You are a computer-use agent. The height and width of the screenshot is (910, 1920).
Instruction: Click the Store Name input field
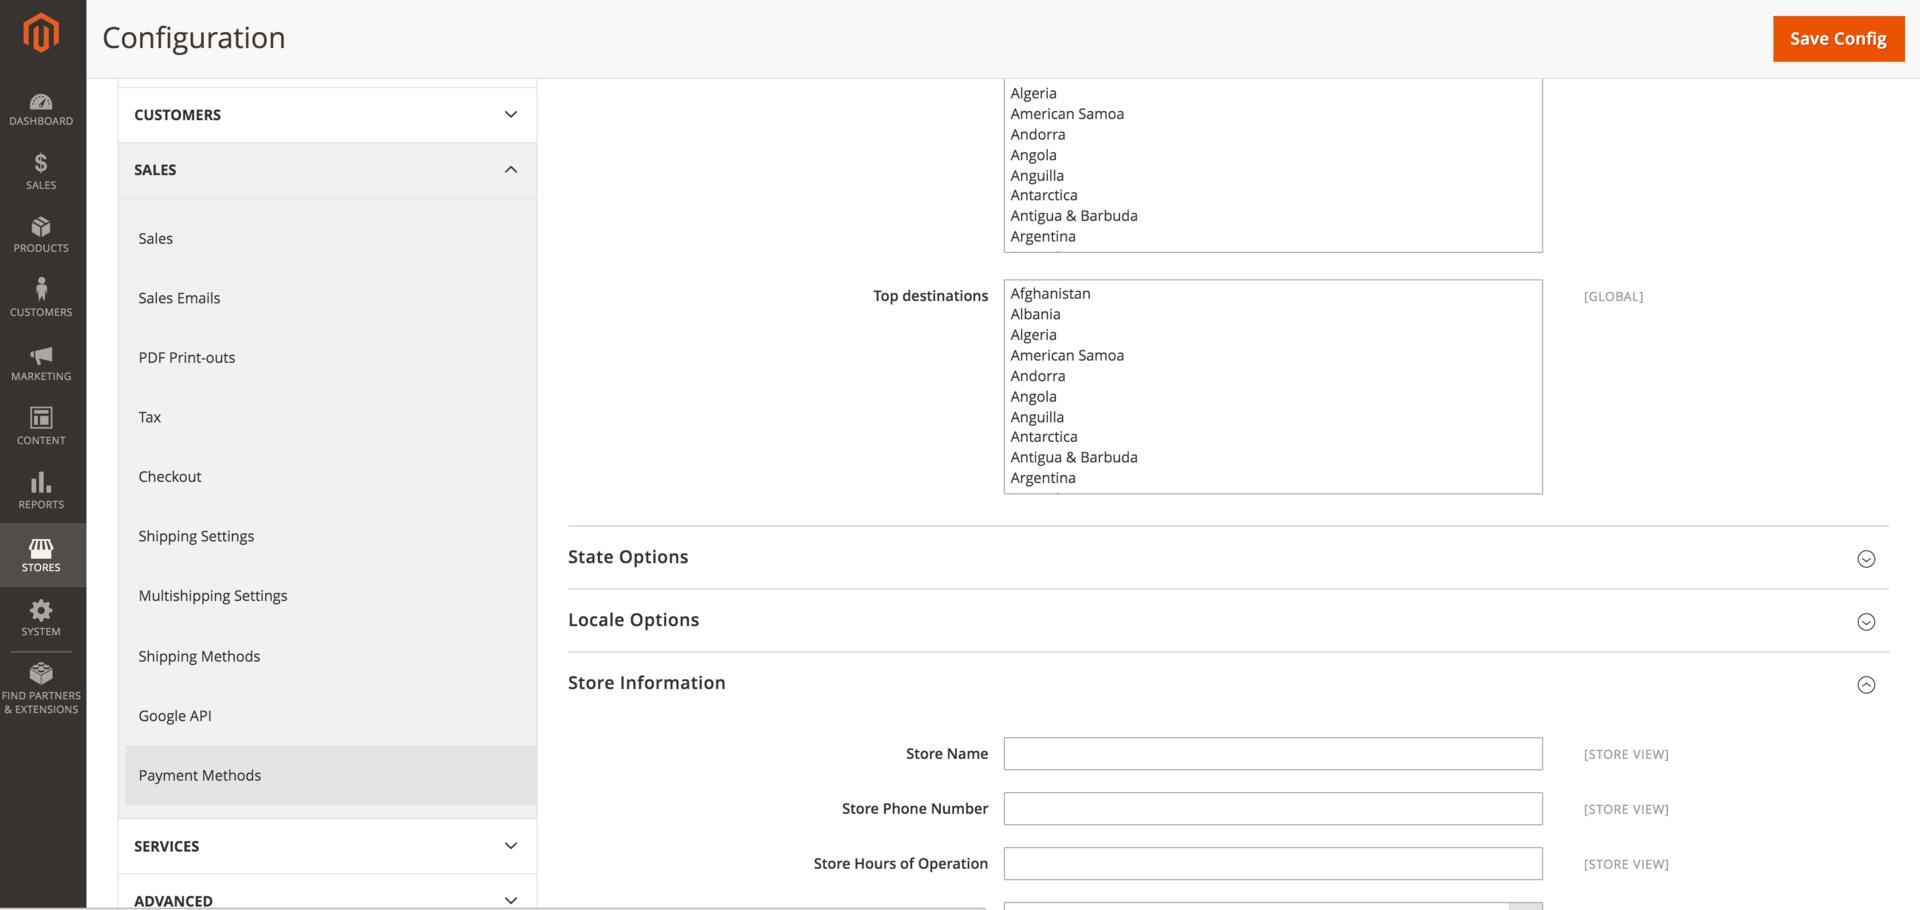1272,754
